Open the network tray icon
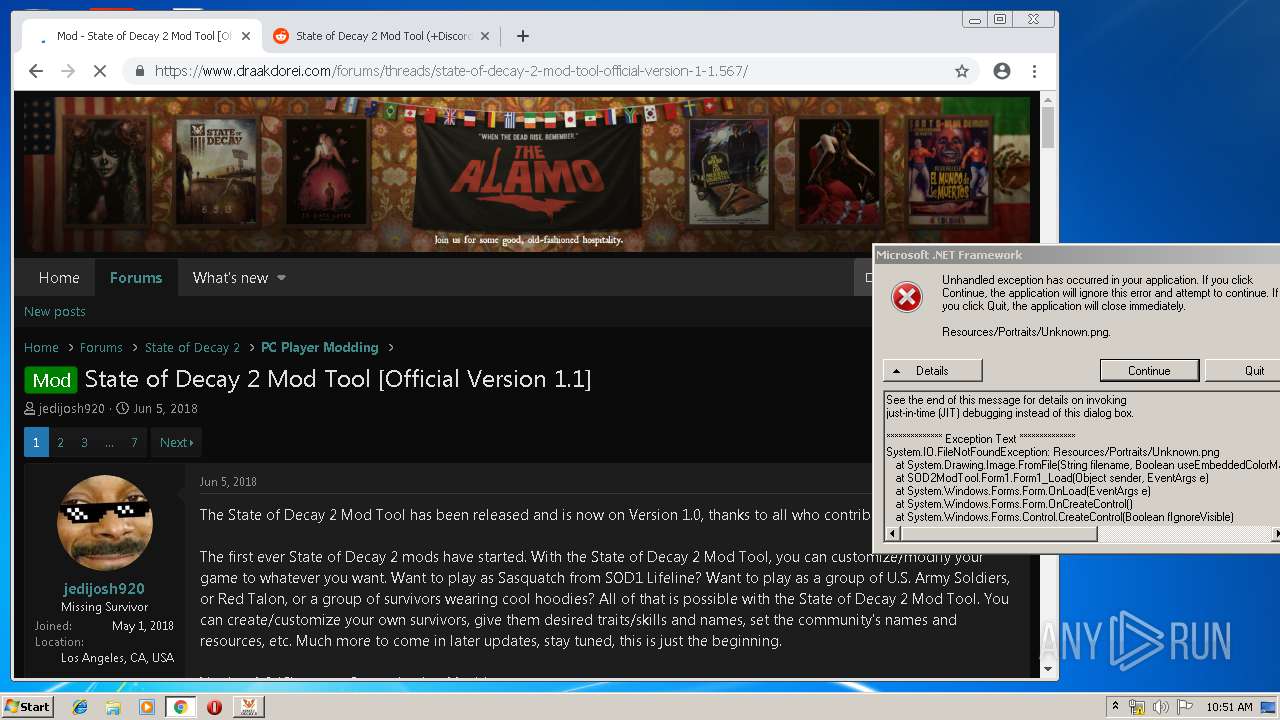The image size is (1280, 720). point(1137,707)
